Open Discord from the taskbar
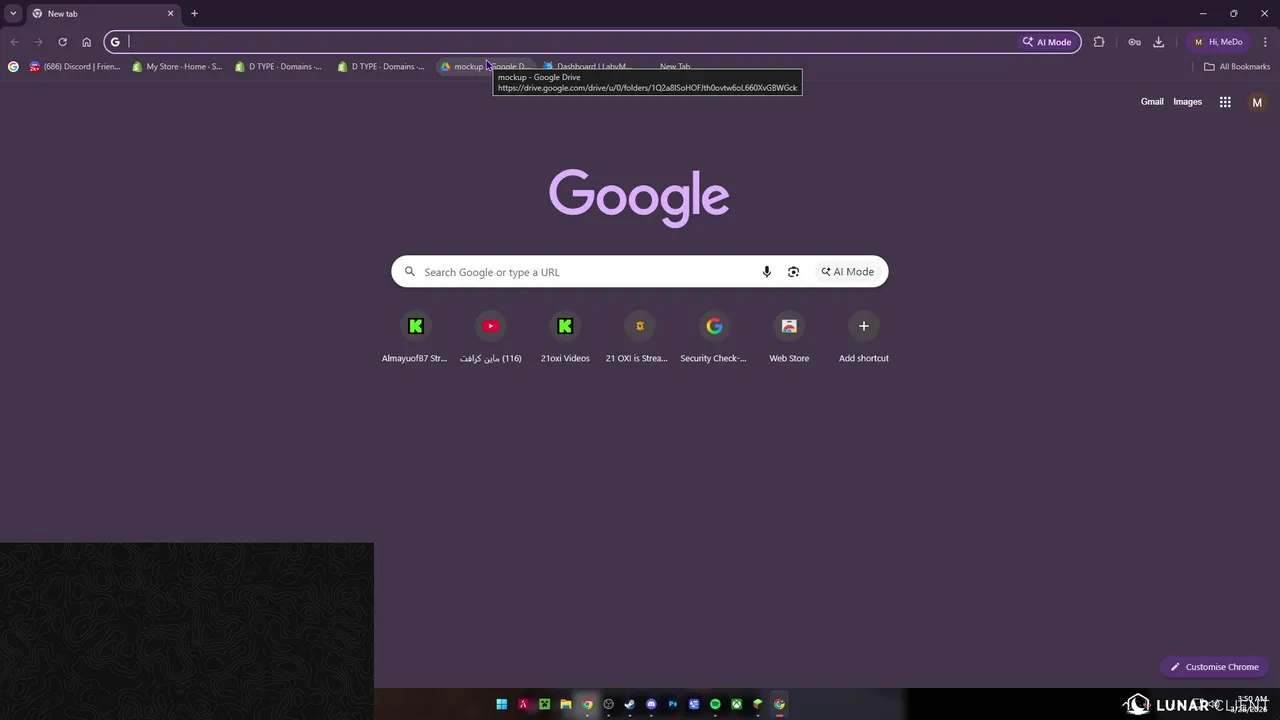Image resolution: width=1280 pixels, height=720 pixels. (x=651, y=705)
